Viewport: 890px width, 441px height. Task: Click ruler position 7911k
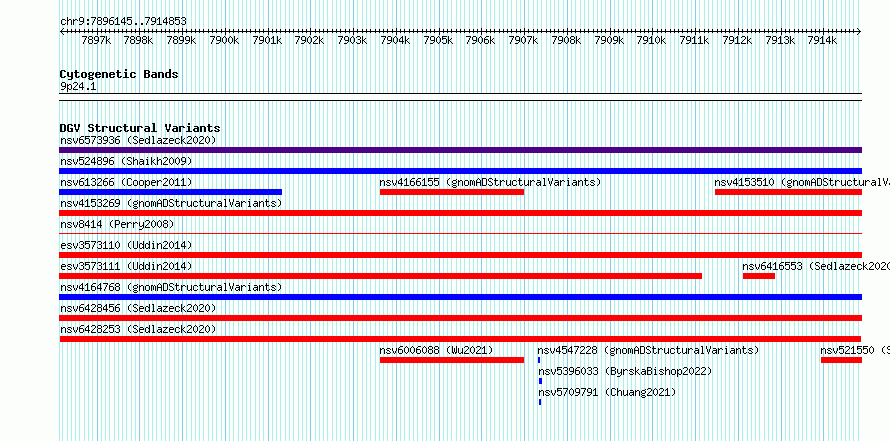point(695,40)
